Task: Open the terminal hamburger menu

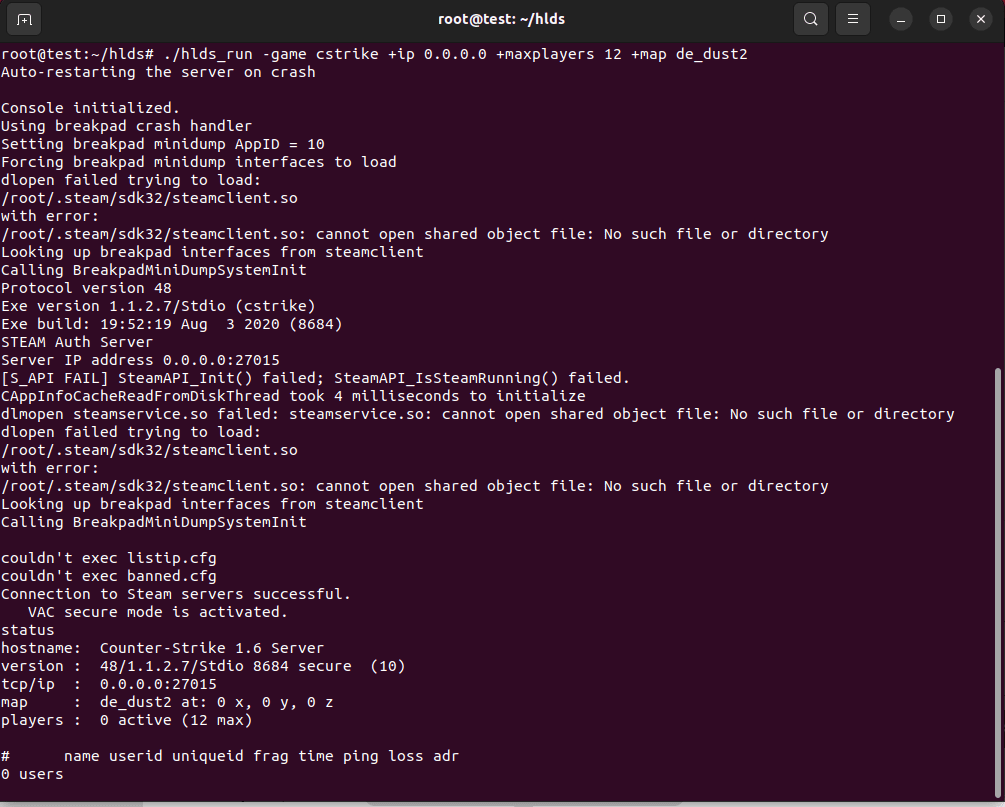Action: (x=852, y=19)
